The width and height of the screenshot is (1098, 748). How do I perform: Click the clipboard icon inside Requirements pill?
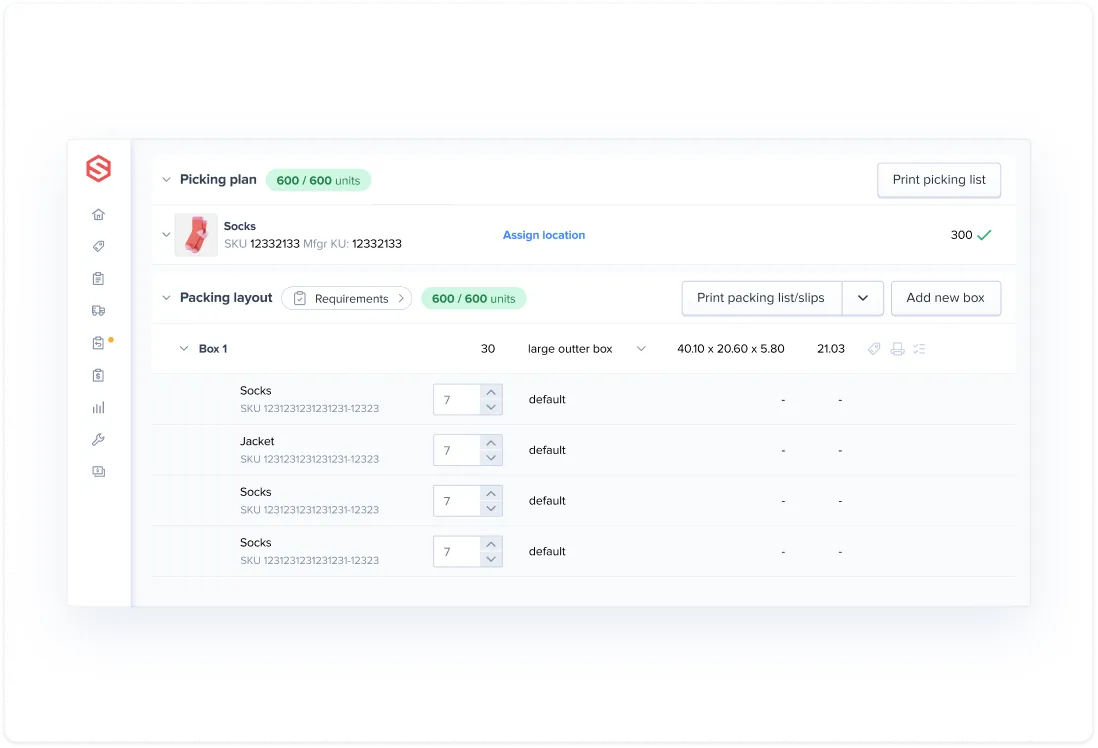click(x=300, y=298)
